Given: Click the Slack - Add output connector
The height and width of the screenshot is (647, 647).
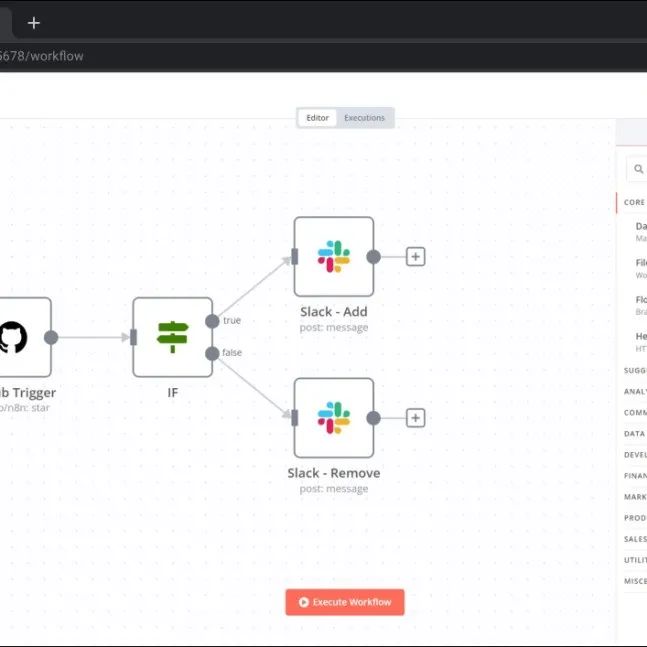Looking at the screenshot, I should tap(373, 257).
